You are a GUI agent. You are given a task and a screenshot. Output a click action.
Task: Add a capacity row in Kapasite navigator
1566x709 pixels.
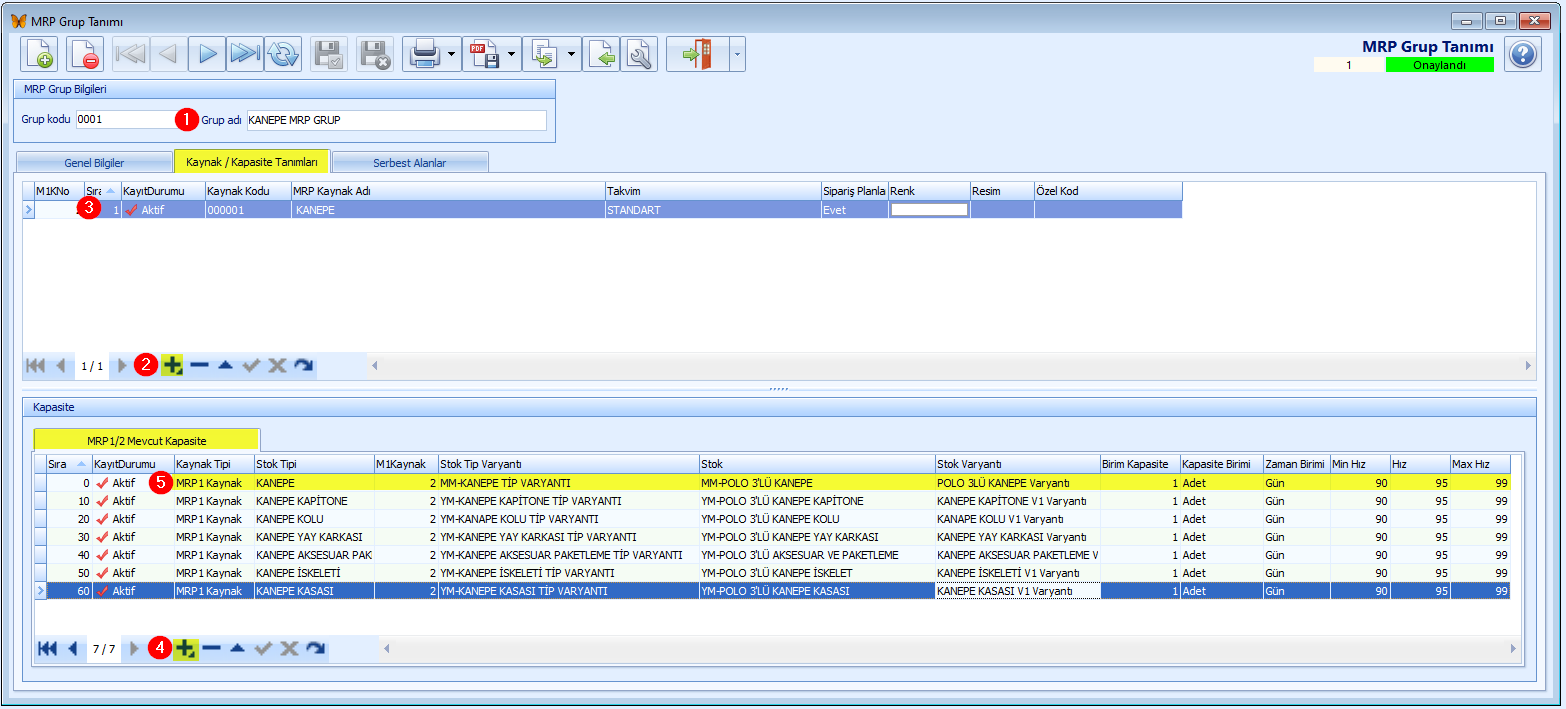(185, 649)
